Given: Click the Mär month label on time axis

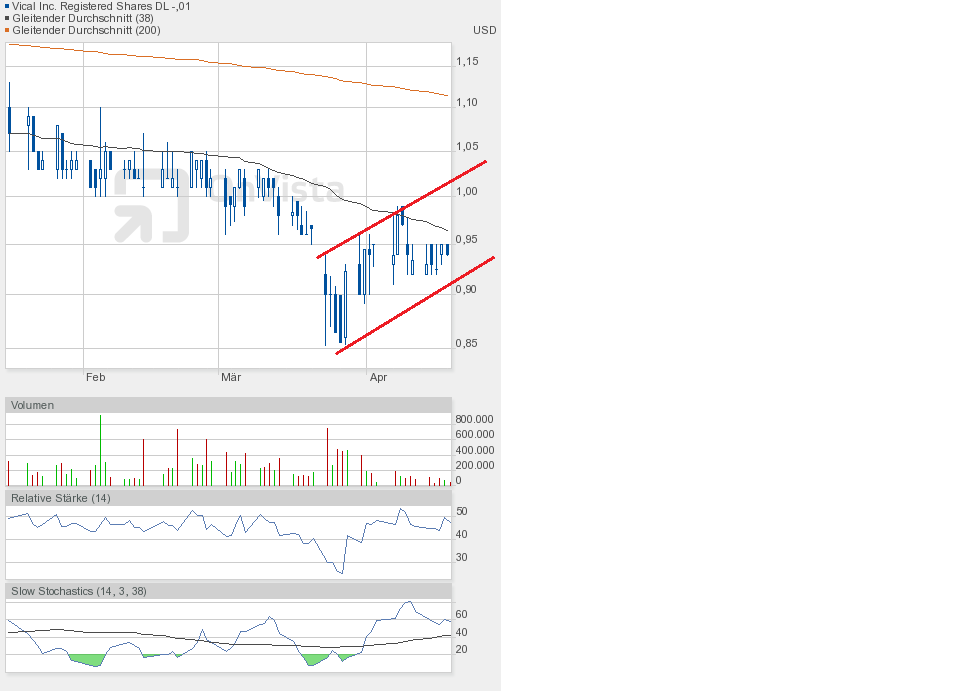Looking at the screenshot, I should coord(231,377).
